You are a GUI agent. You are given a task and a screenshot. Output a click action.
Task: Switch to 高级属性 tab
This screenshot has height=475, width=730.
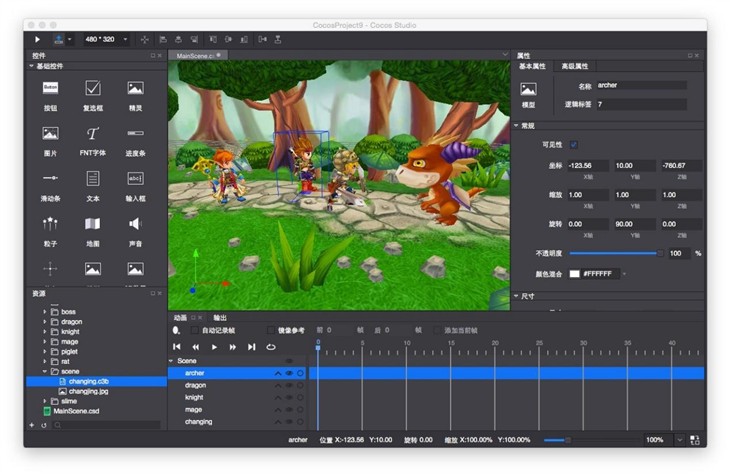point(575,66)
